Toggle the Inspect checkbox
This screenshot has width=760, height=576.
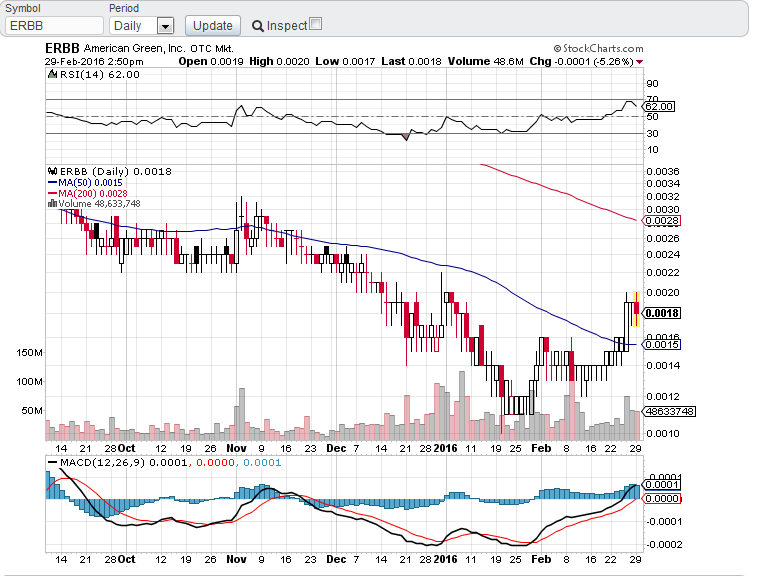pyautogui.click(x=316, y=24)
